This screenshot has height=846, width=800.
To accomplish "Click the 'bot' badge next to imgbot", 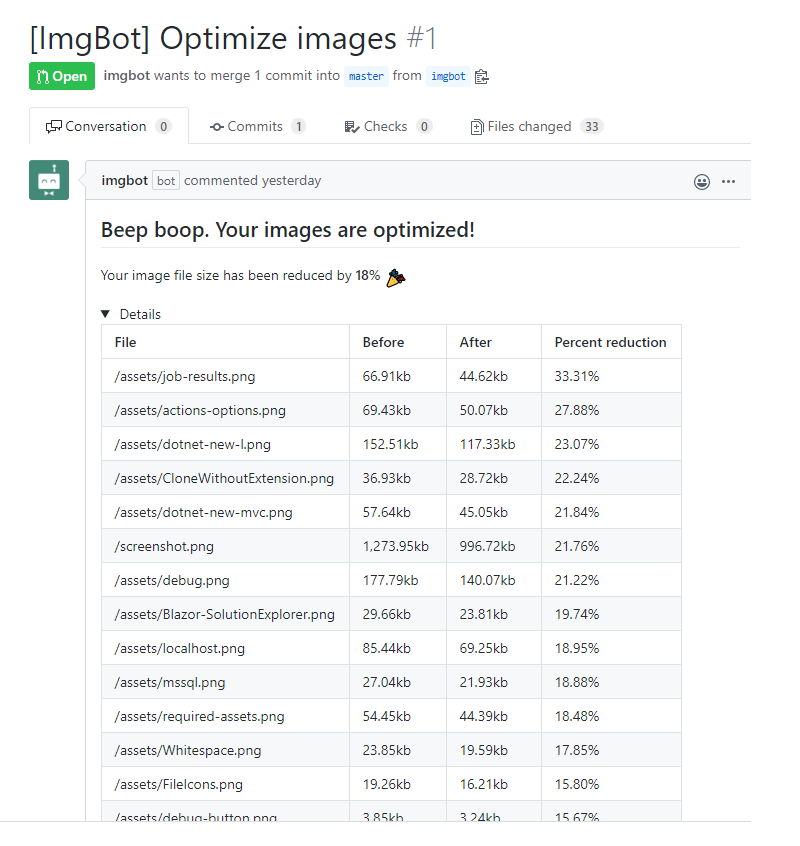I will click(165, 181).
